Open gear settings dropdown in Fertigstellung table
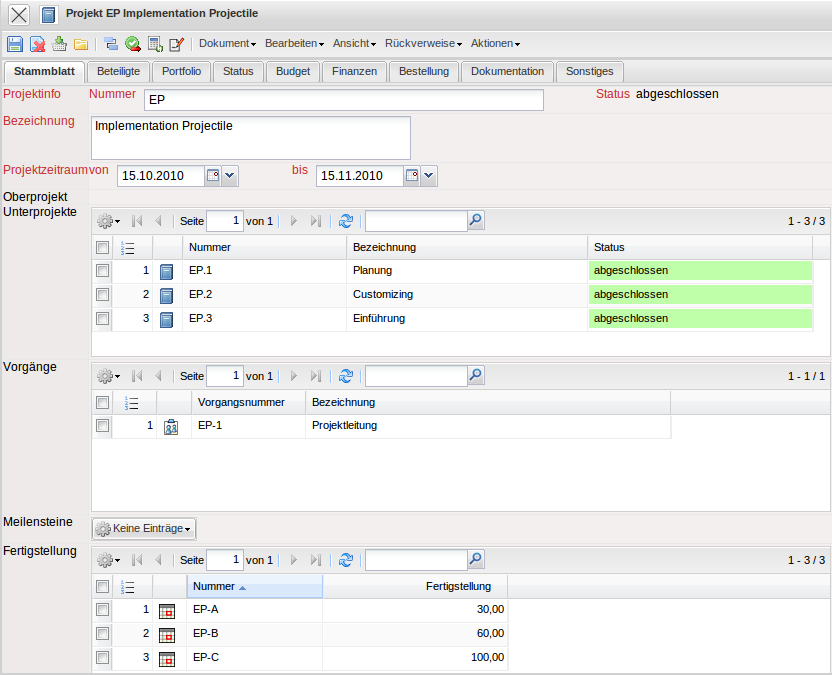Screen dimensions: 832x675 [108, 561]
